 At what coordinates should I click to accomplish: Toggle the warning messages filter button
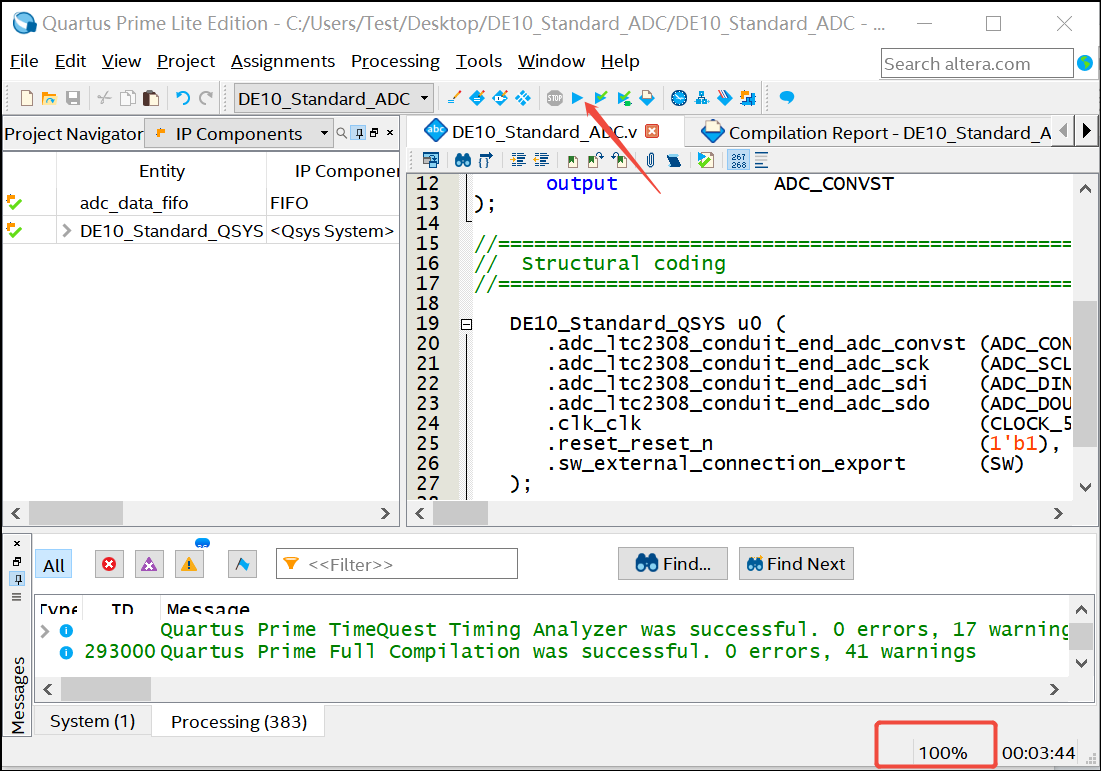pyautogui.click(x=189, y=565)
